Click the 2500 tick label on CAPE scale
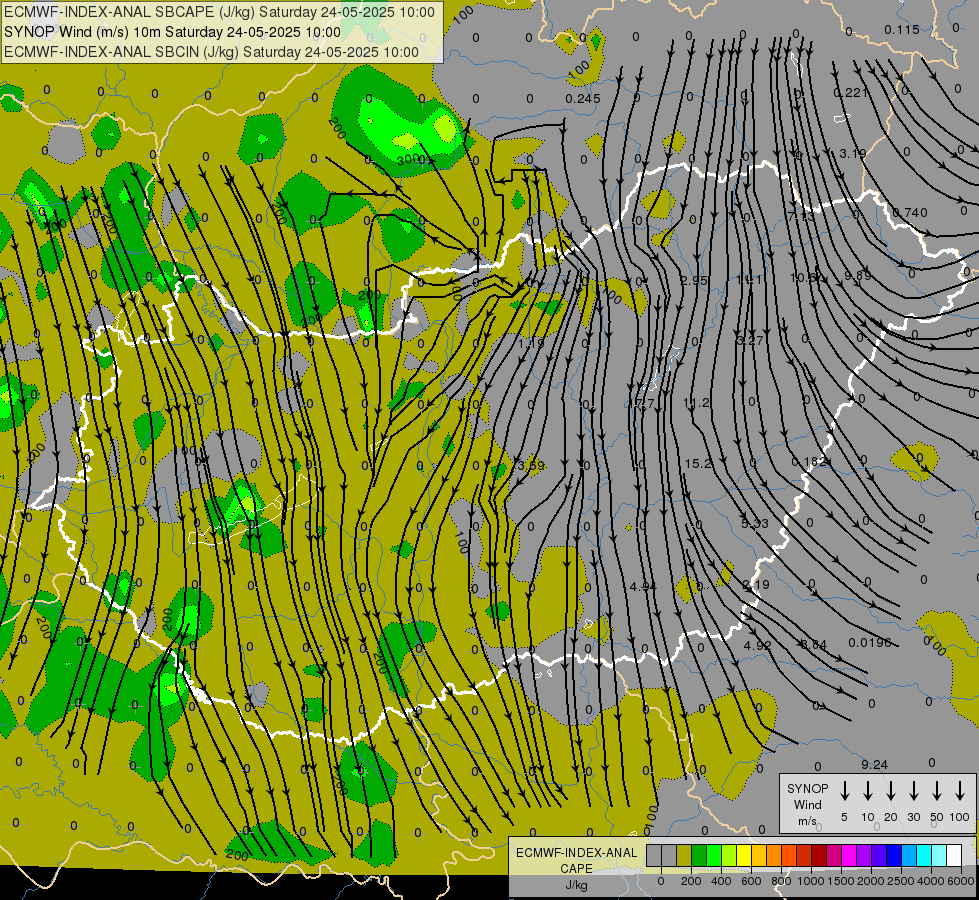The image size is (979, 900). coord(901,881)
